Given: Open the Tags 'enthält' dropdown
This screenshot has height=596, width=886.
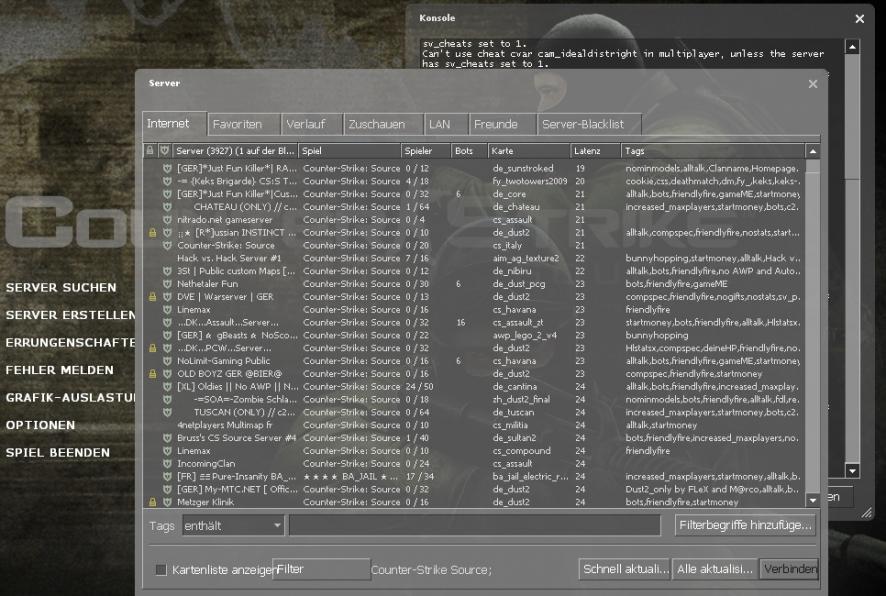Looking at the screenshot, I should (232, 526).
